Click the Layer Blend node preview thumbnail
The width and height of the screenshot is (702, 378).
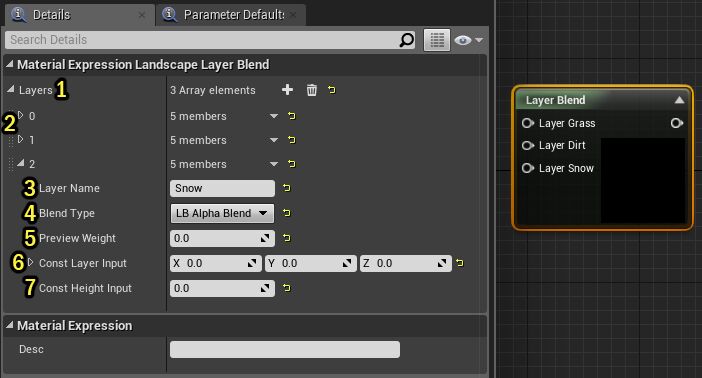[x=642, y=180]
